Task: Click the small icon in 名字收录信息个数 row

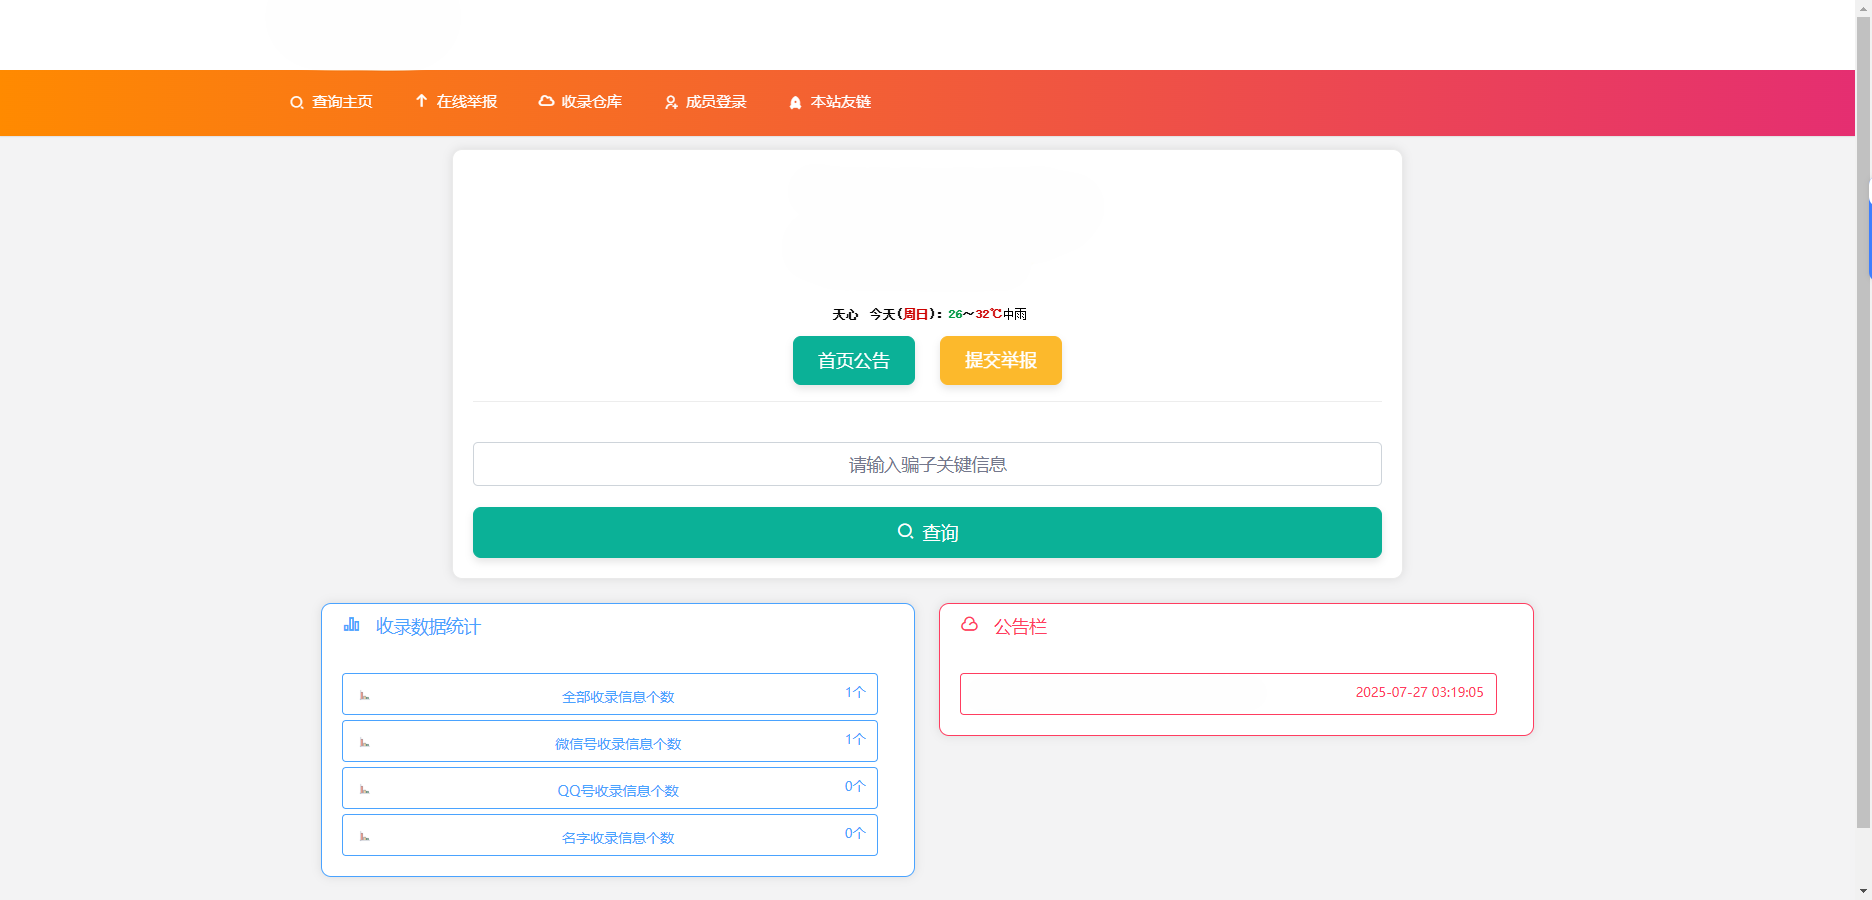Action: click(365, 837)
